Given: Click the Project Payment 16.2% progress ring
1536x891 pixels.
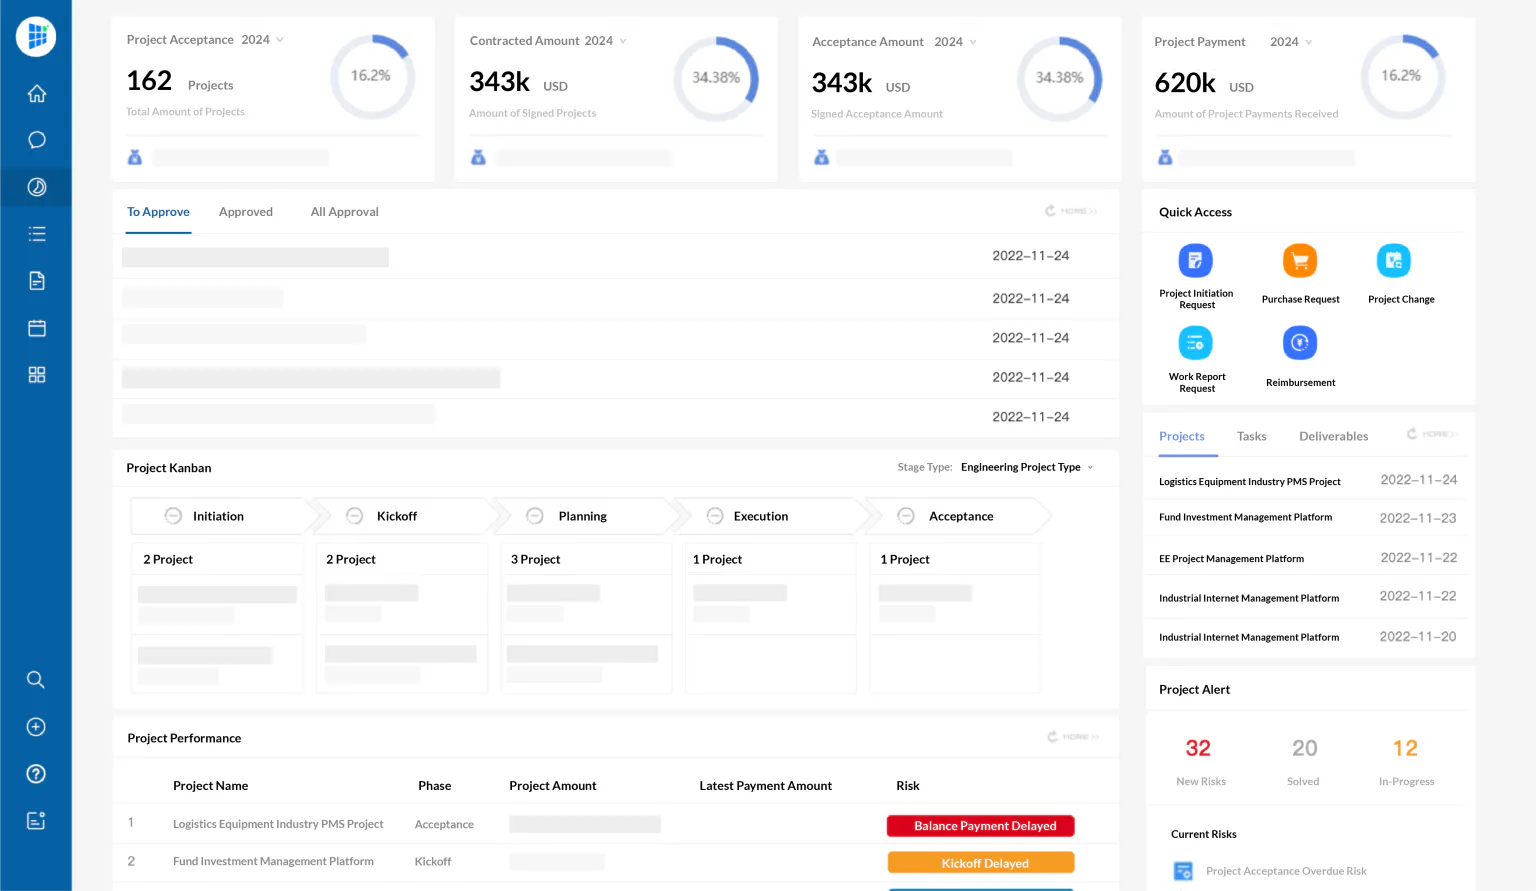Looking at the screenshot, I should pyautogui.click(x=1402, y=76).
